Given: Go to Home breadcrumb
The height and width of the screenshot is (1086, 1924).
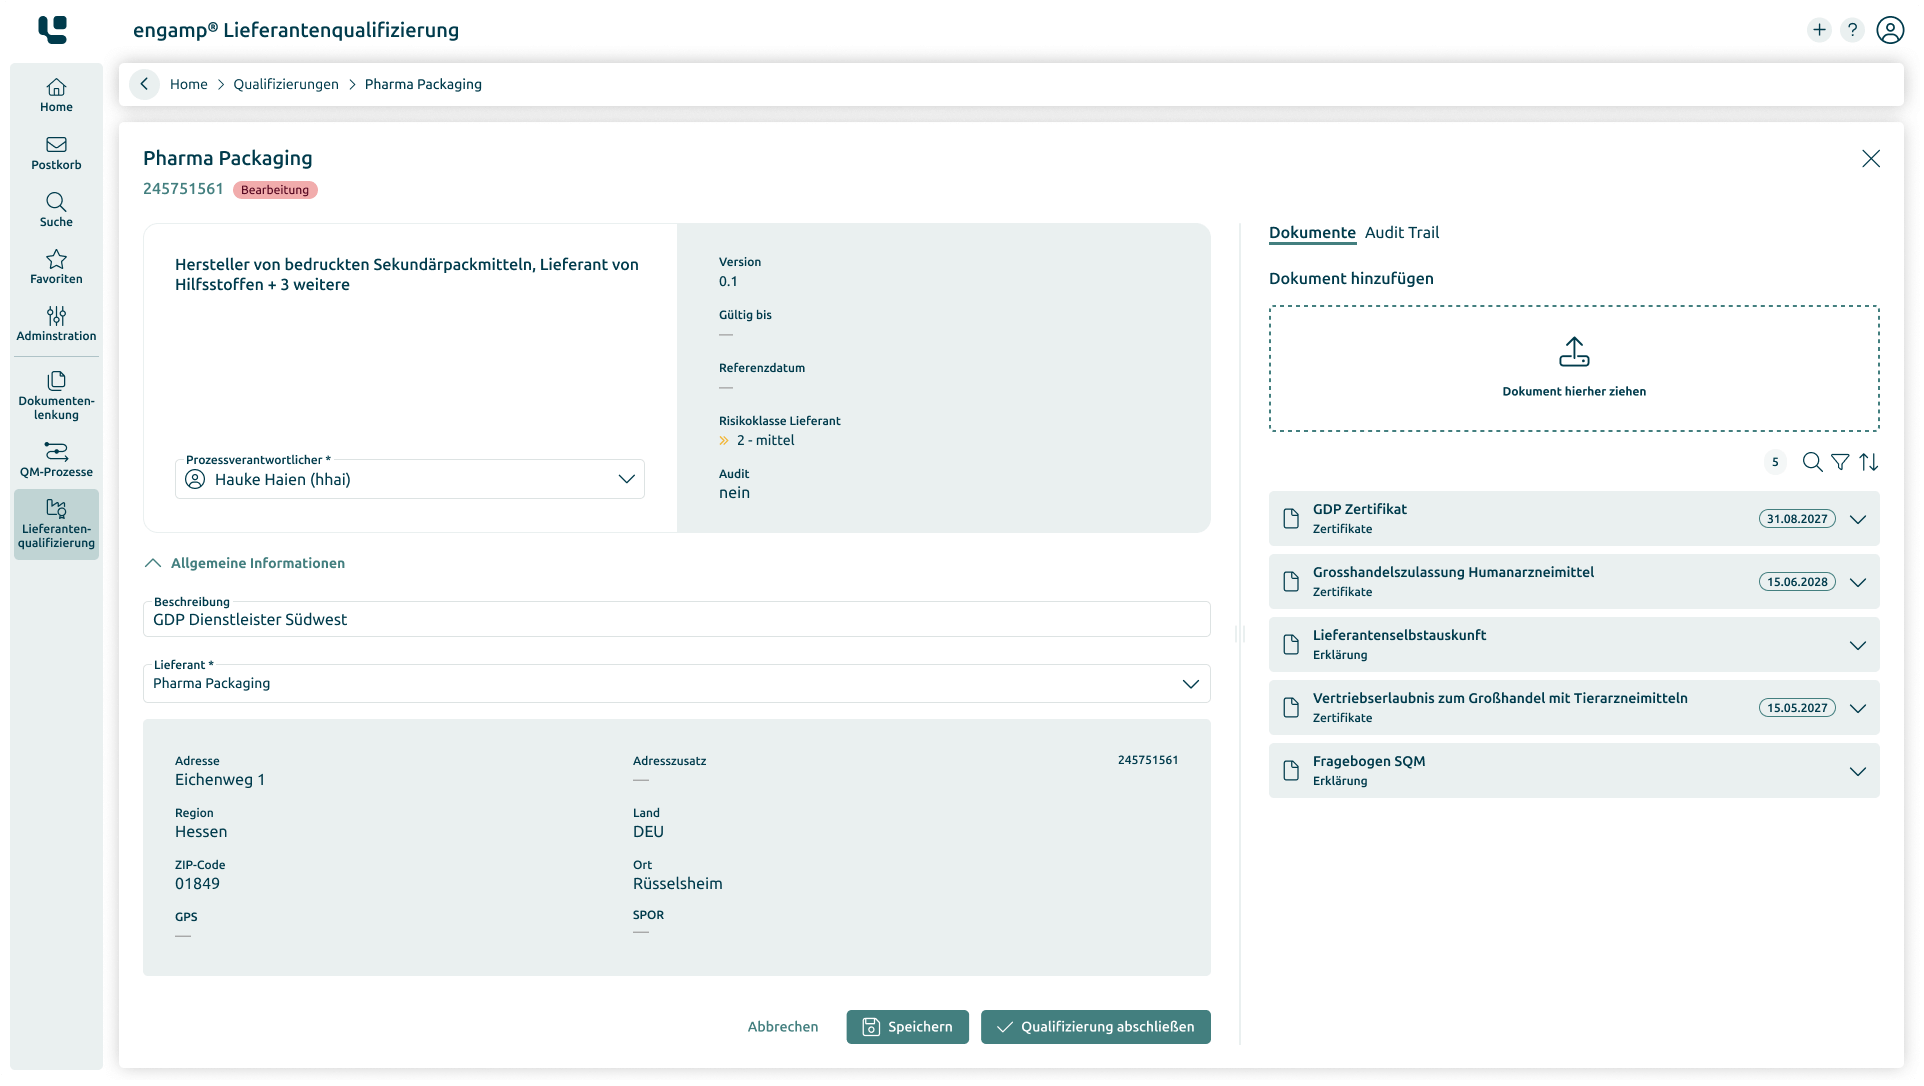Looking at the screenshot, I should point(189,85).
